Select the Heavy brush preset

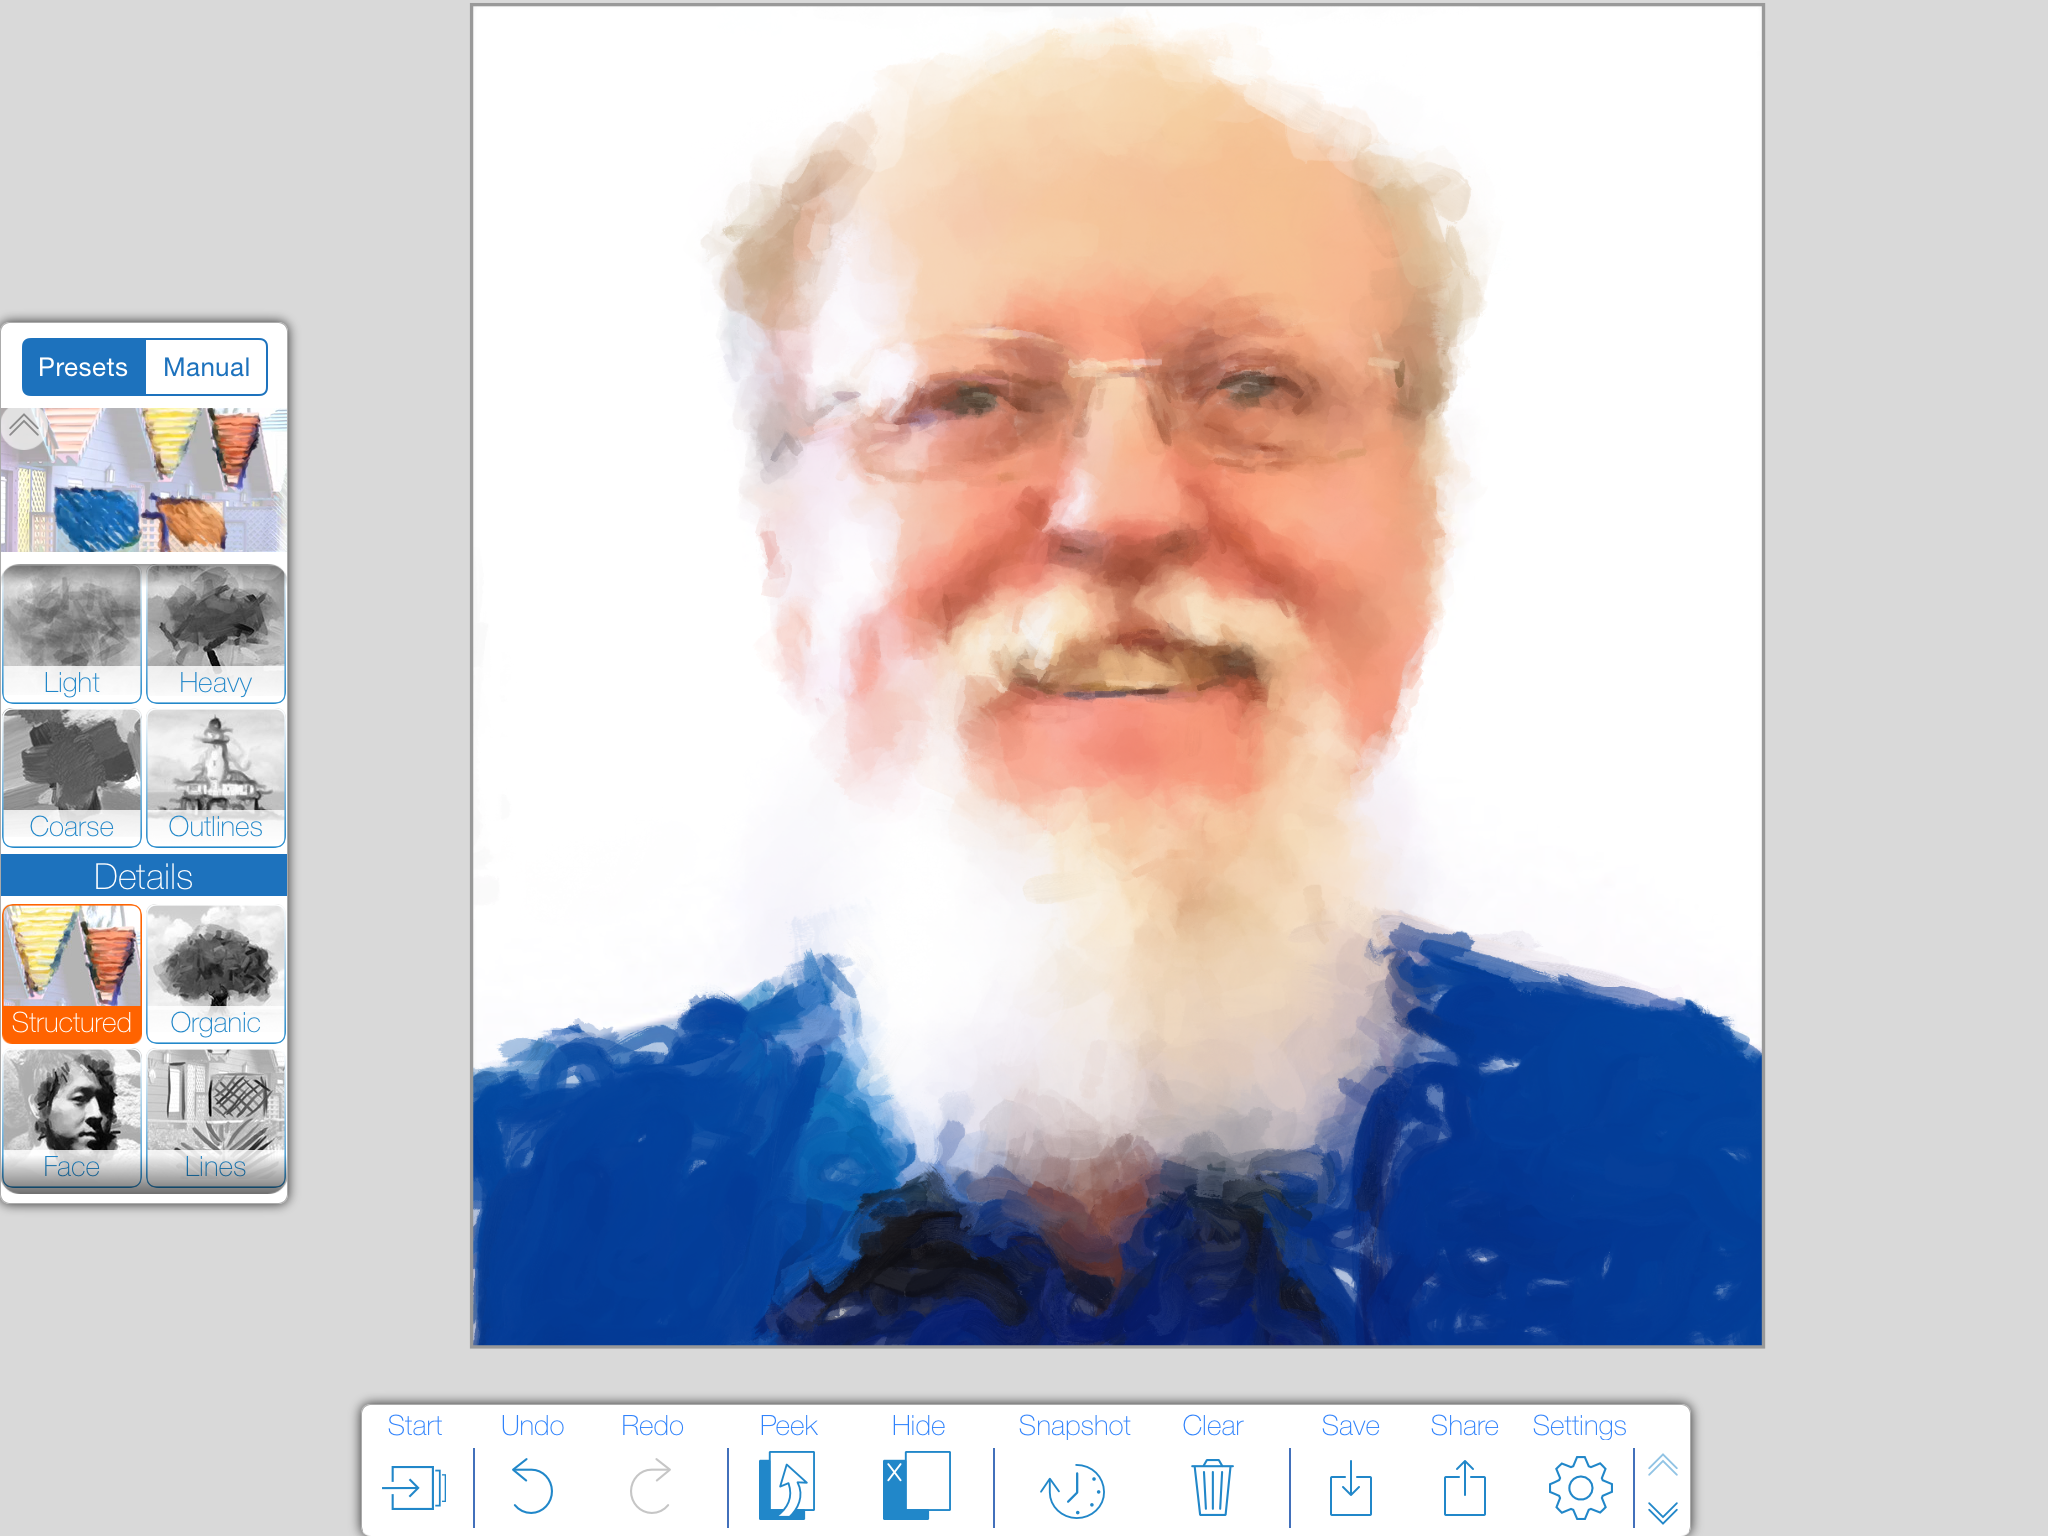pos(216,634)
